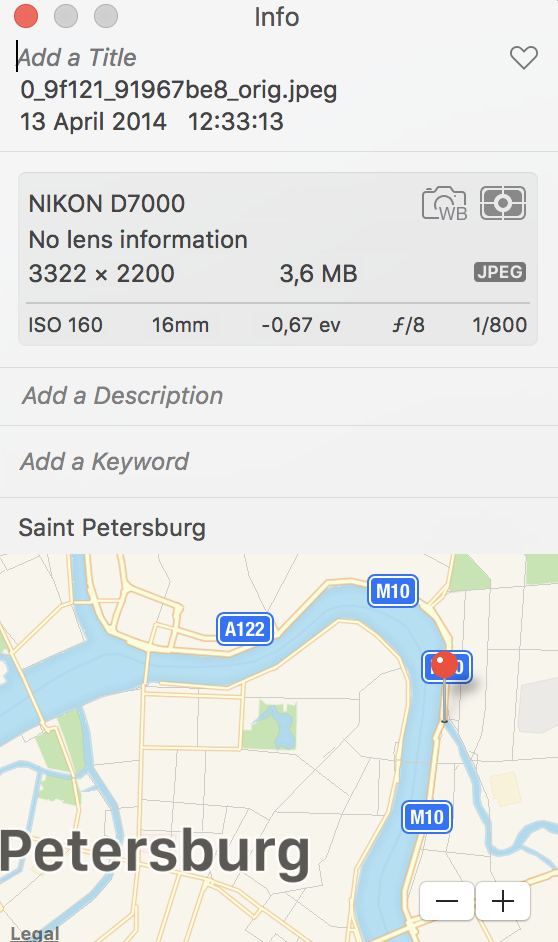The height and width of the screenshot is (942, 558).
Task: Click the metering mode icon
Action: (503, 203)
